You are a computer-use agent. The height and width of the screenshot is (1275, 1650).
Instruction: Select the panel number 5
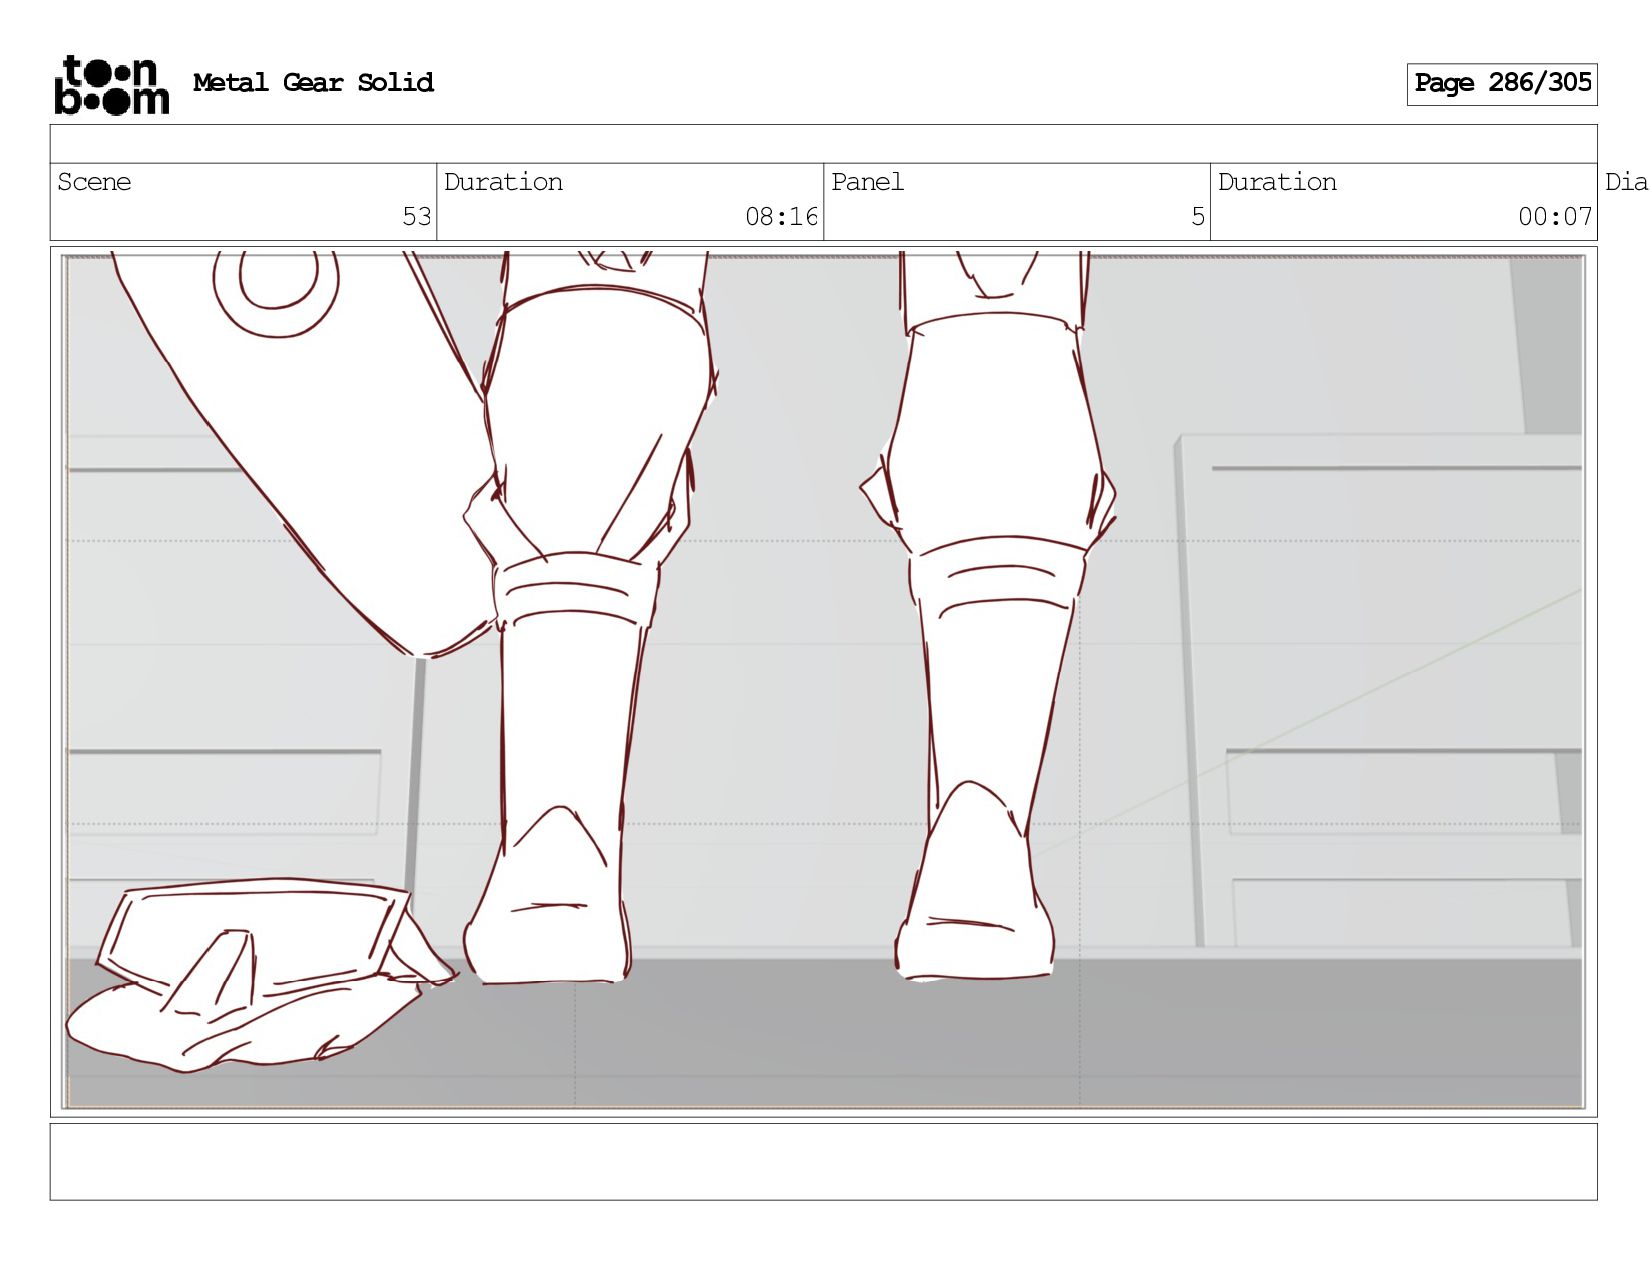pos(1198,217)
